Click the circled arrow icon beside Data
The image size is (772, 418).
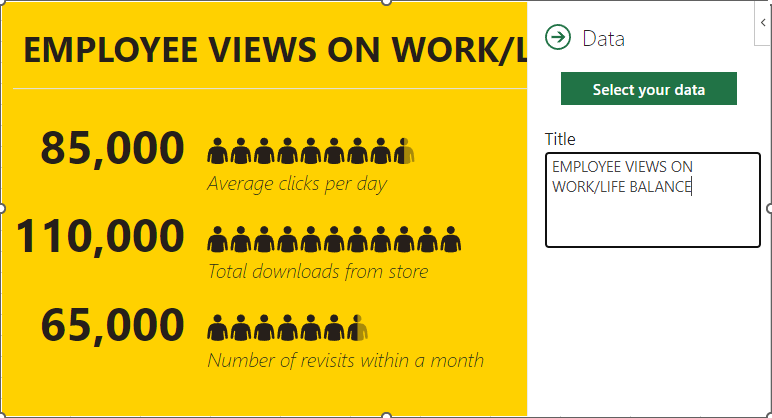tap(557, 38)
